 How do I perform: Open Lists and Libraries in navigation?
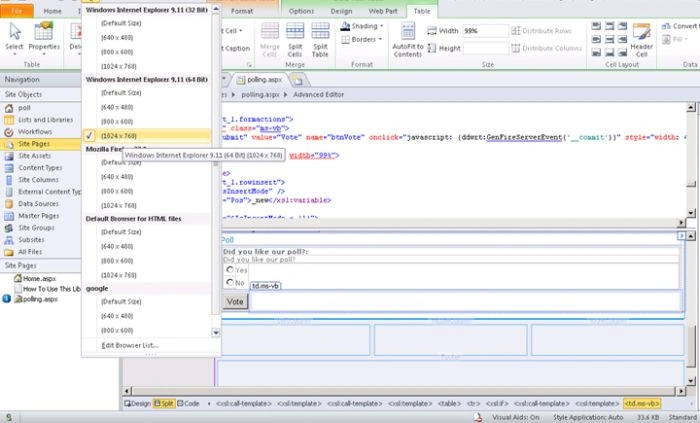45,120
